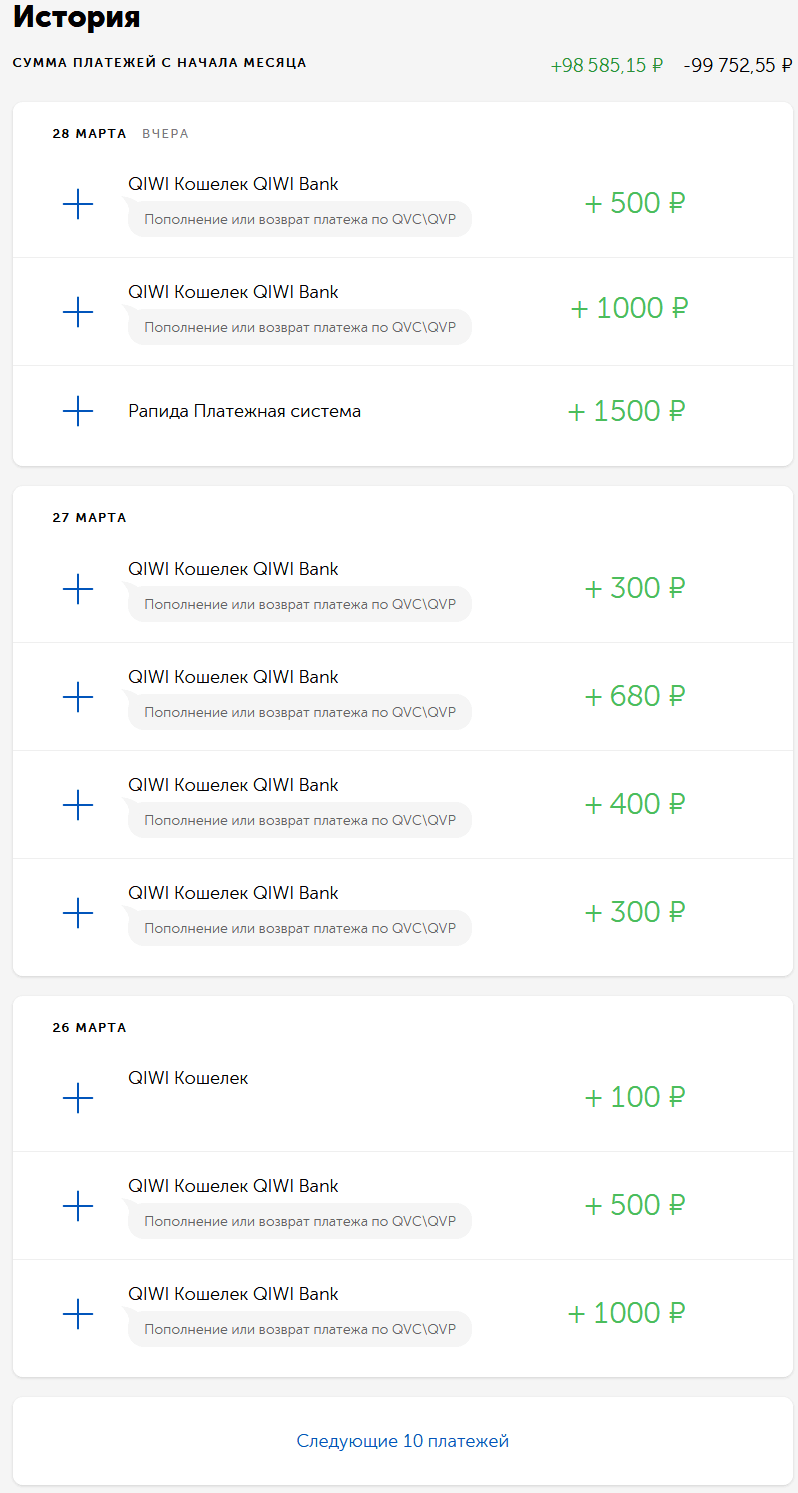Open the Рапида Платежная система entry title

[245, 411]
